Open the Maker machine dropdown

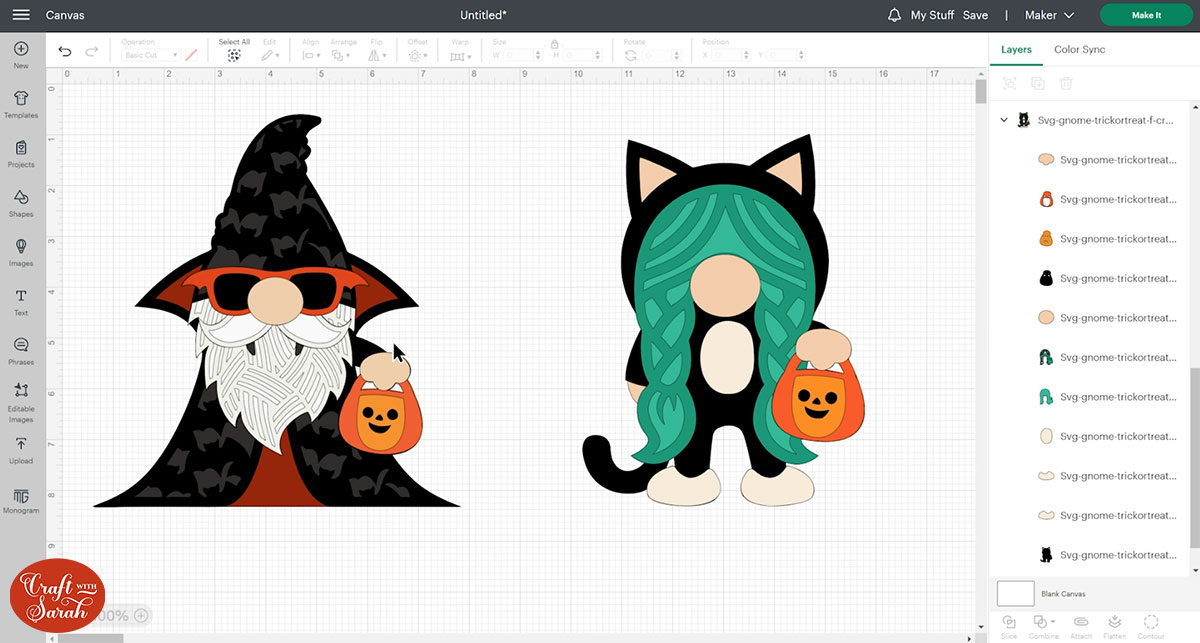click(x=1049, y=15)
